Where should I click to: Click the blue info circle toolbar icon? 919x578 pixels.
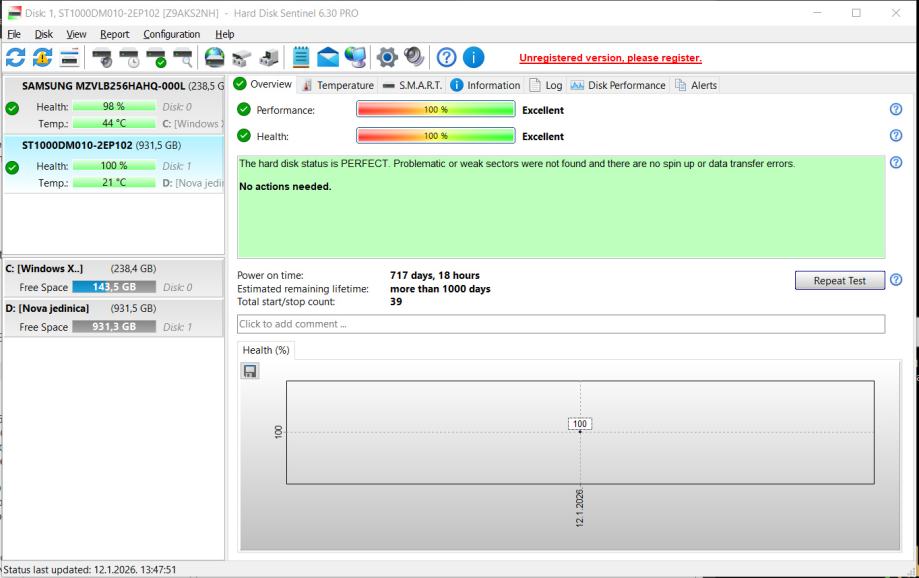473,58
